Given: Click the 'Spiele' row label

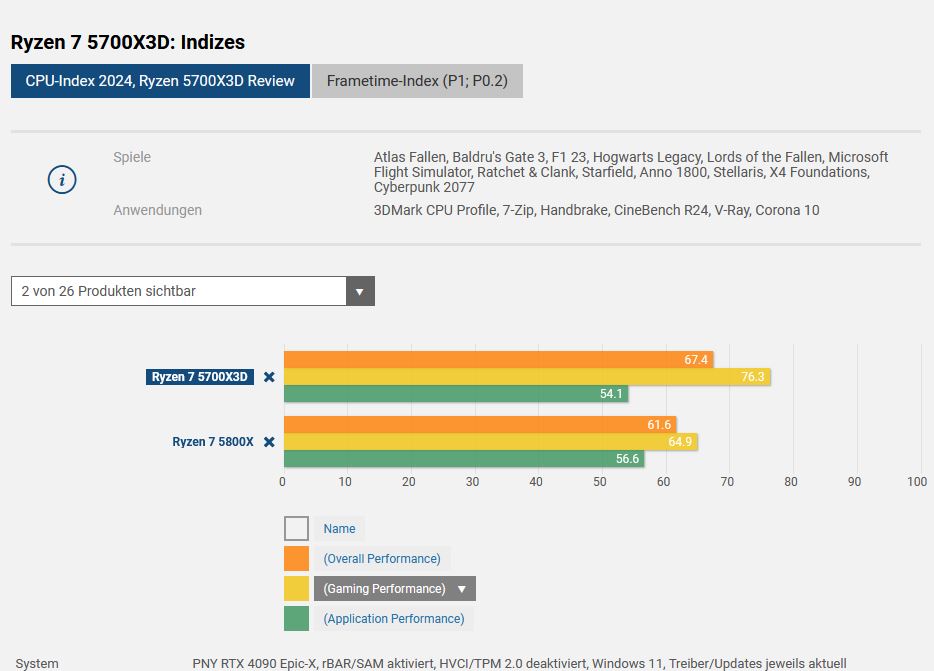Looking at the screenshot, I should click(x=132, y=157).
